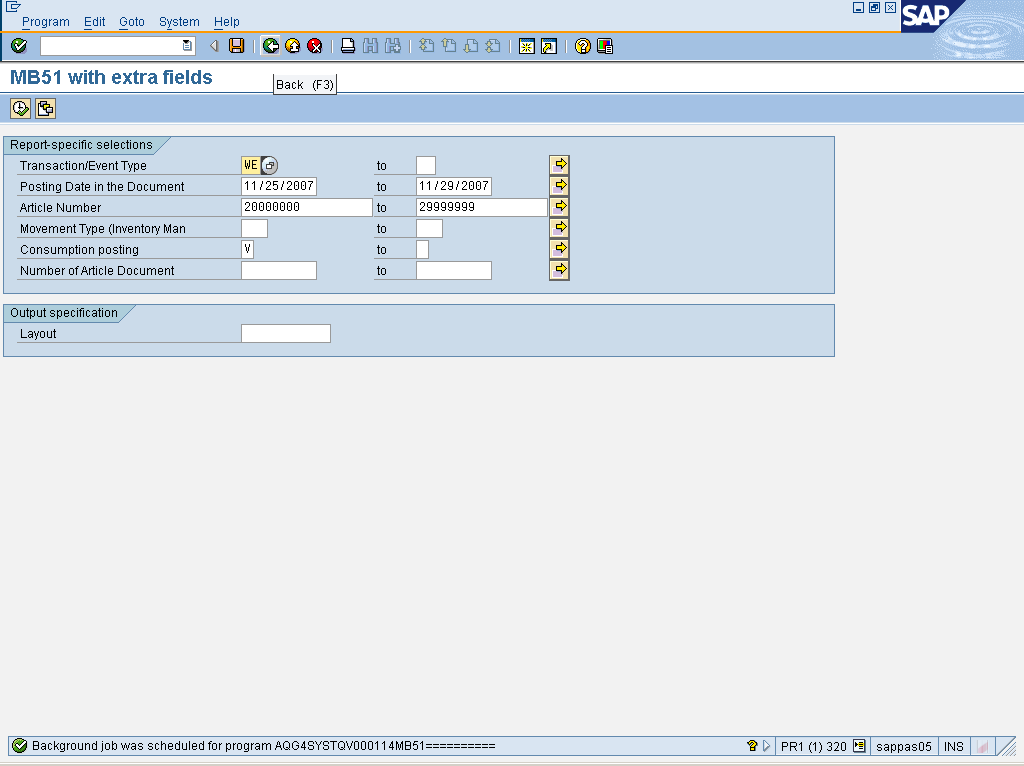The height and width of the screenshot is (766, 1024).
Task: Click the server name sappas05
Action: coord(904,746)
